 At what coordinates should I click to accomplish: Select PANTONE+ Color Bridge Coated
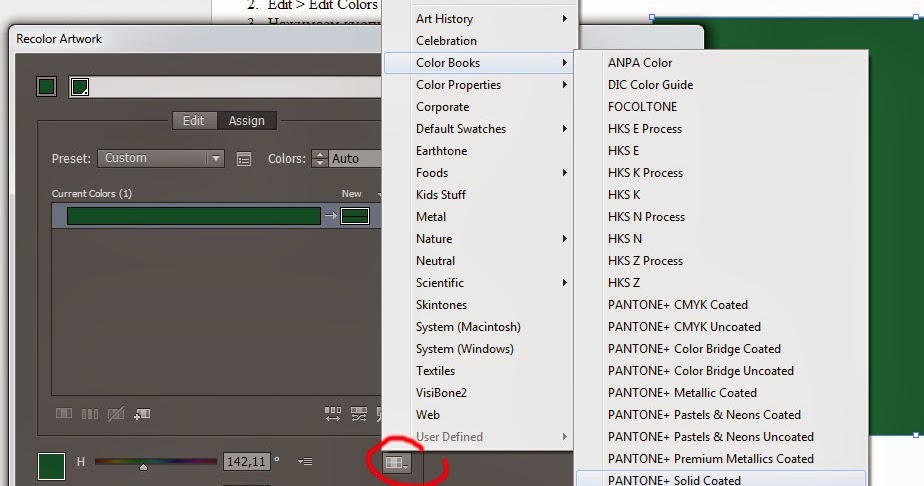tap(721, 349)
